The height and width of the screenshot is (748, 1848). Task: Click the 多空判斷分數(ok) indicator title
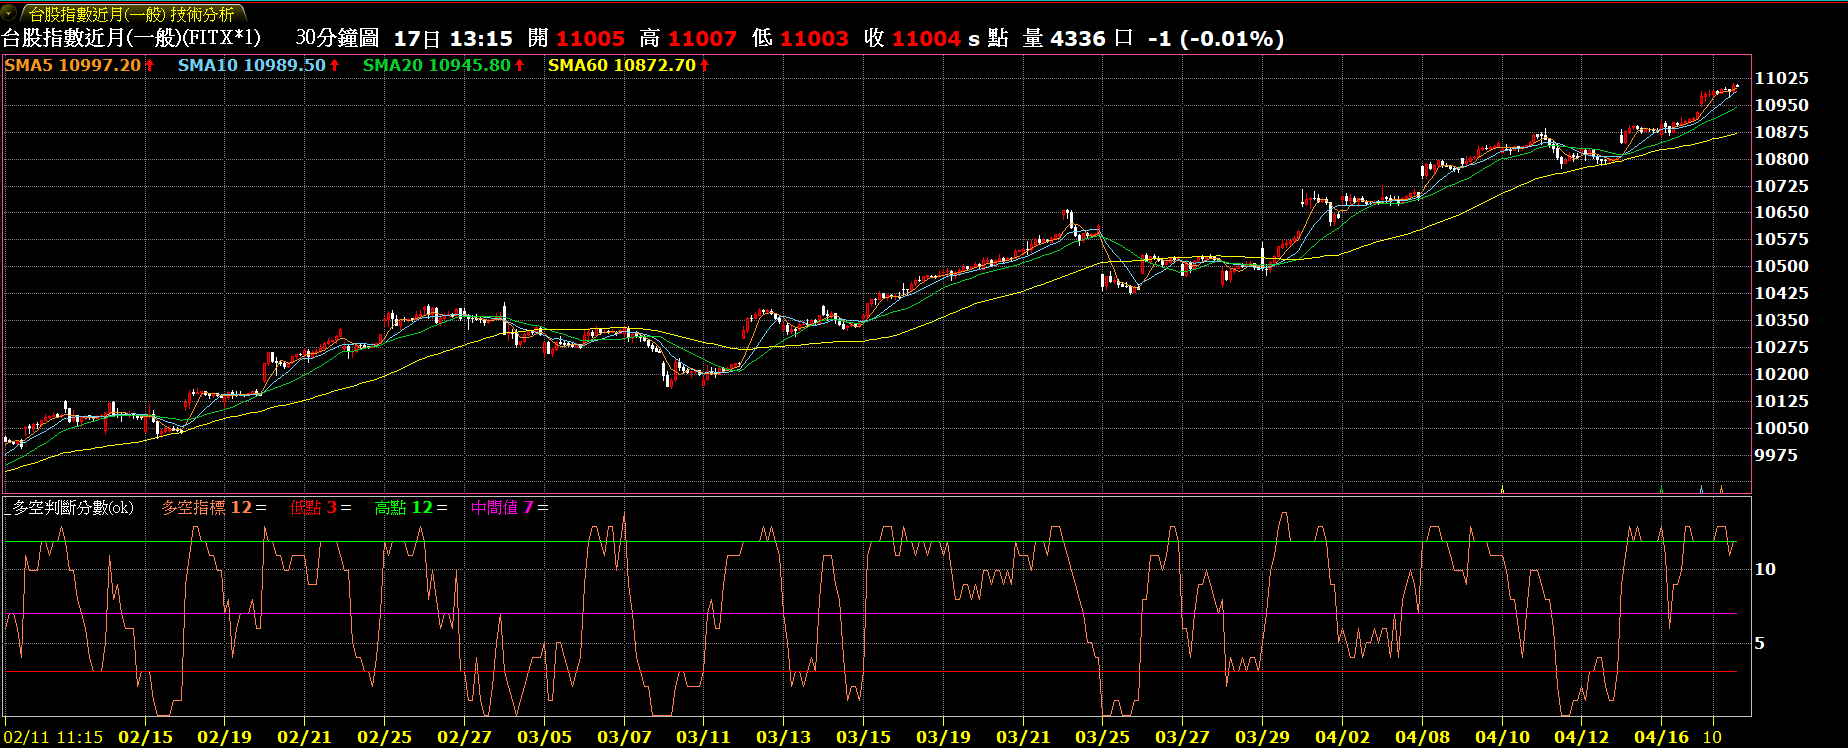tap(72, 508)
